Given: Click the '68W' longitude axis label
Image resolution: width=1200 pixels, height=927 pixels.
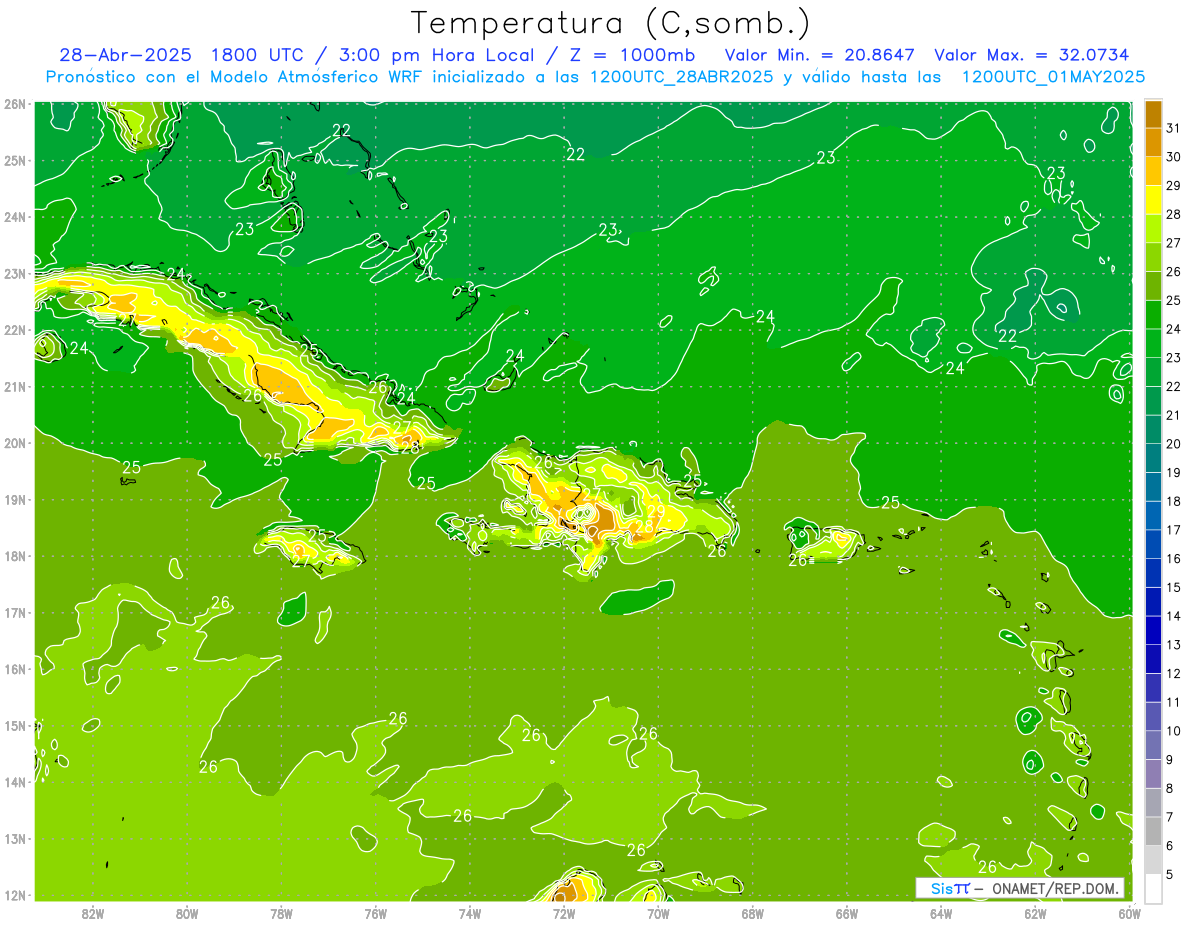Looking at the screenshot, I should click(753, 913).
